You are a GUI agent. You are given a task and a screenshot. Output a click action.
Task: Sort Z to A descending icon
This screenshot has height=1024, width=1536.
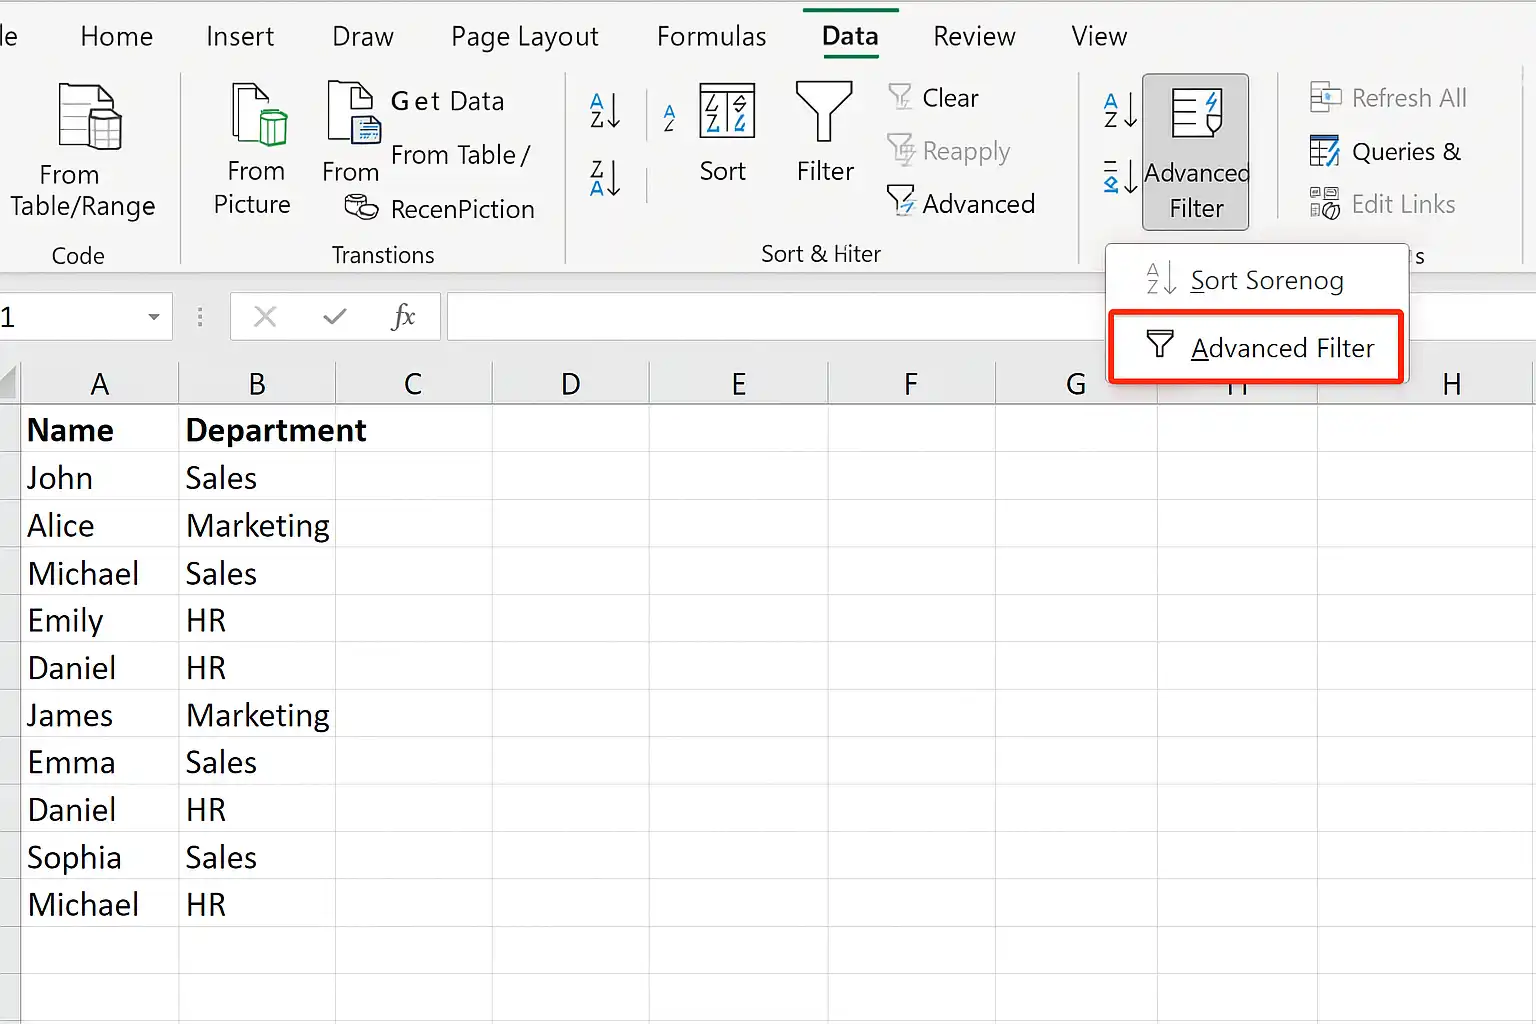click(605, 177)
